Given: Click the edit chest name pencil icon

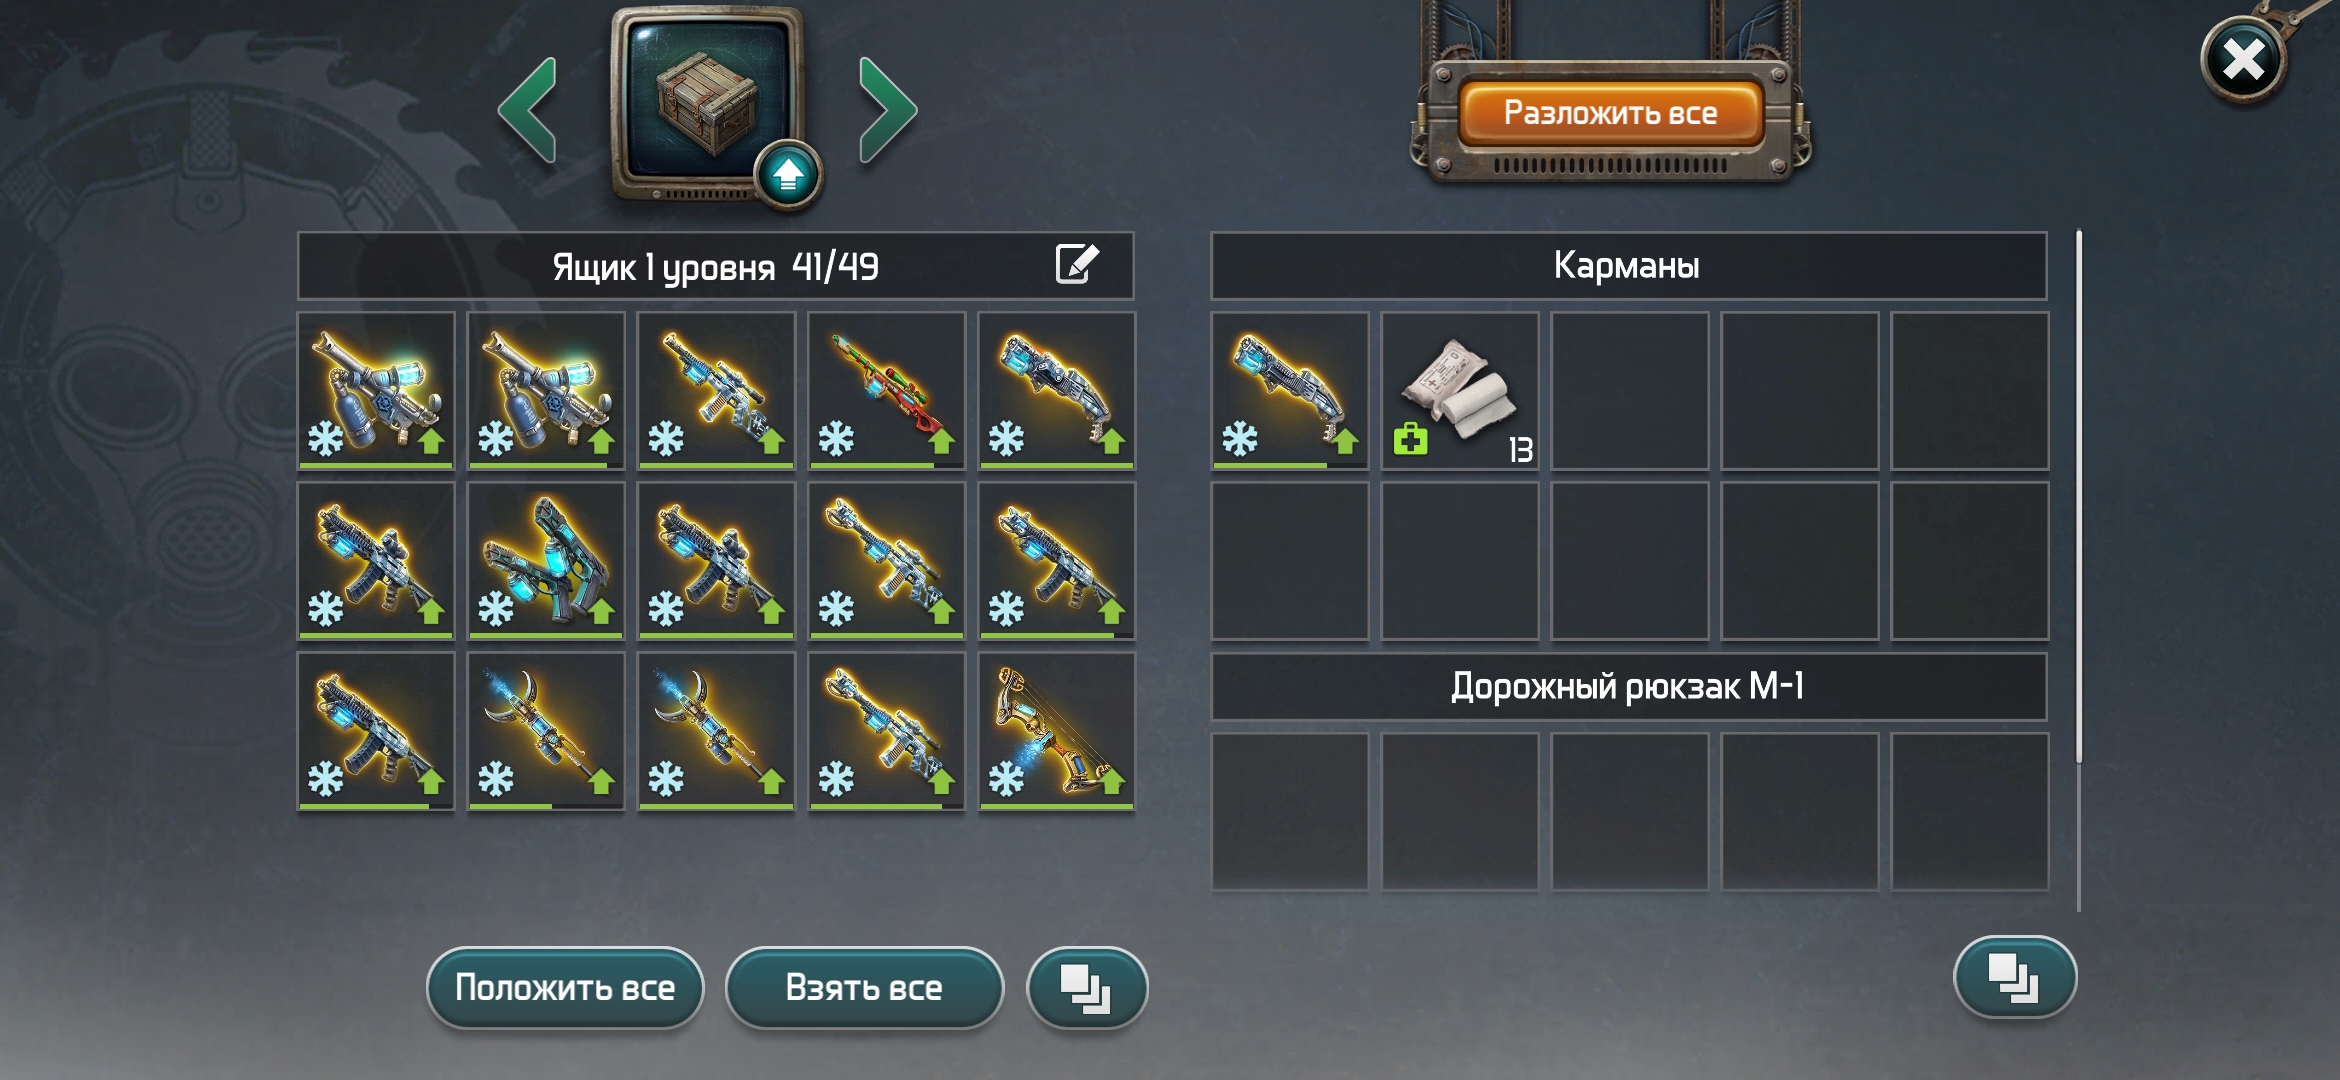Looking at the screenshot, I should (x=1077, y=265).
